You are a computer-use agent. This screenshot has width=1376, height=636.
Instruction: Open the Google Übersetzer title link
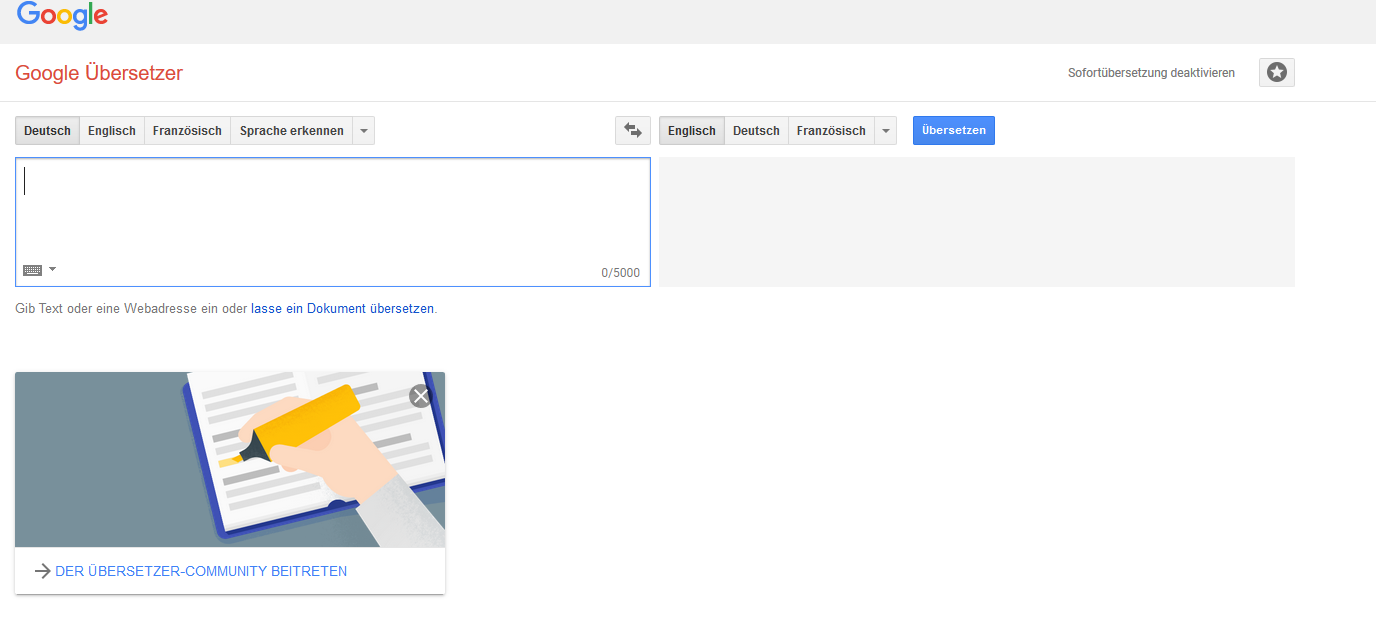coord(99,73)
